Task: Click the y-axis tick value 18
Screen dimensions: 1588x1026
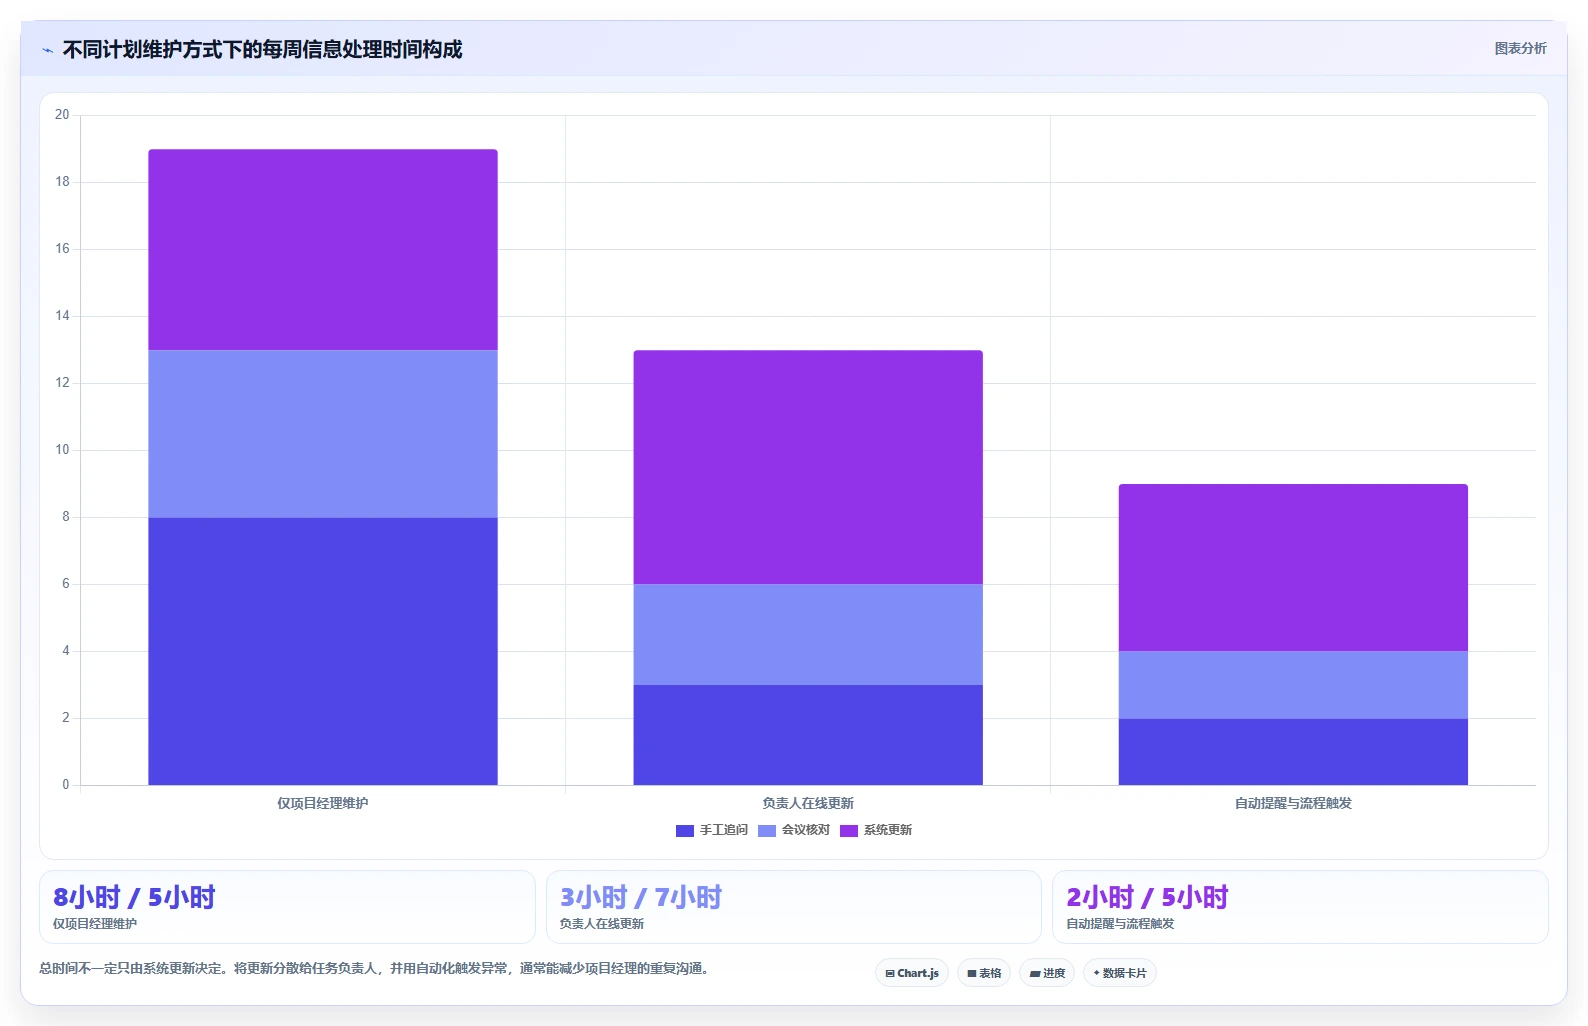Action: [62, 182]
